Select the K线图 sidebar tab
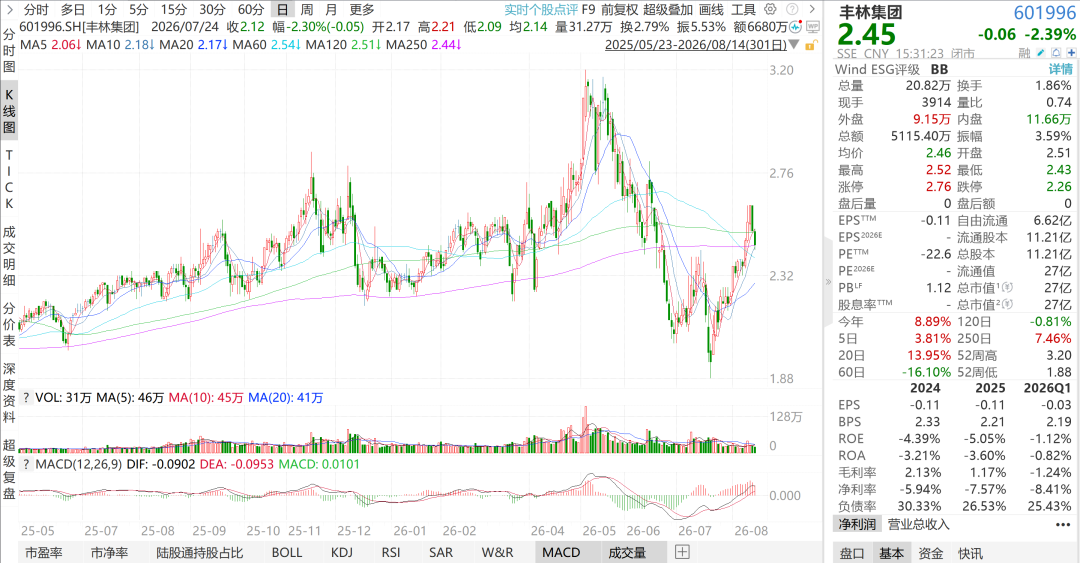The height and width of the screenshot is (563, 1080). point(9,110)
